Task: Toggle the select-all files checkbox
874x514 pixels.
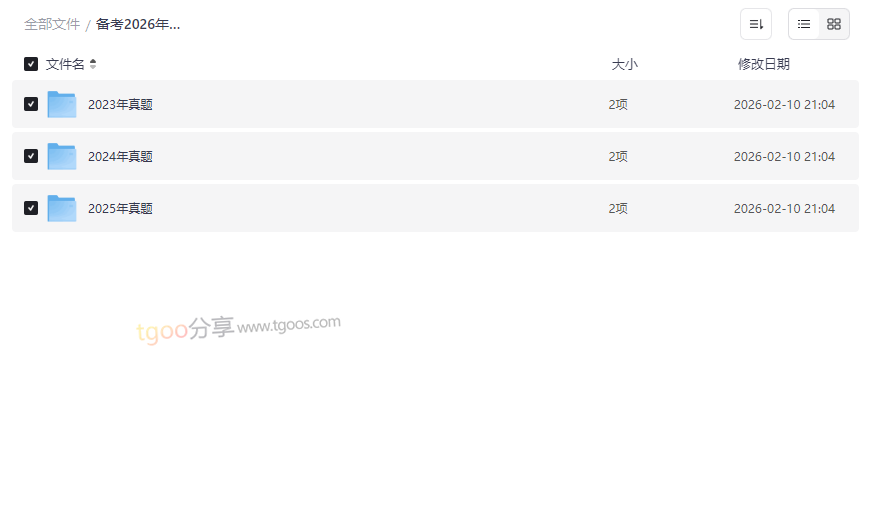Action: click(x=31, y=64)
